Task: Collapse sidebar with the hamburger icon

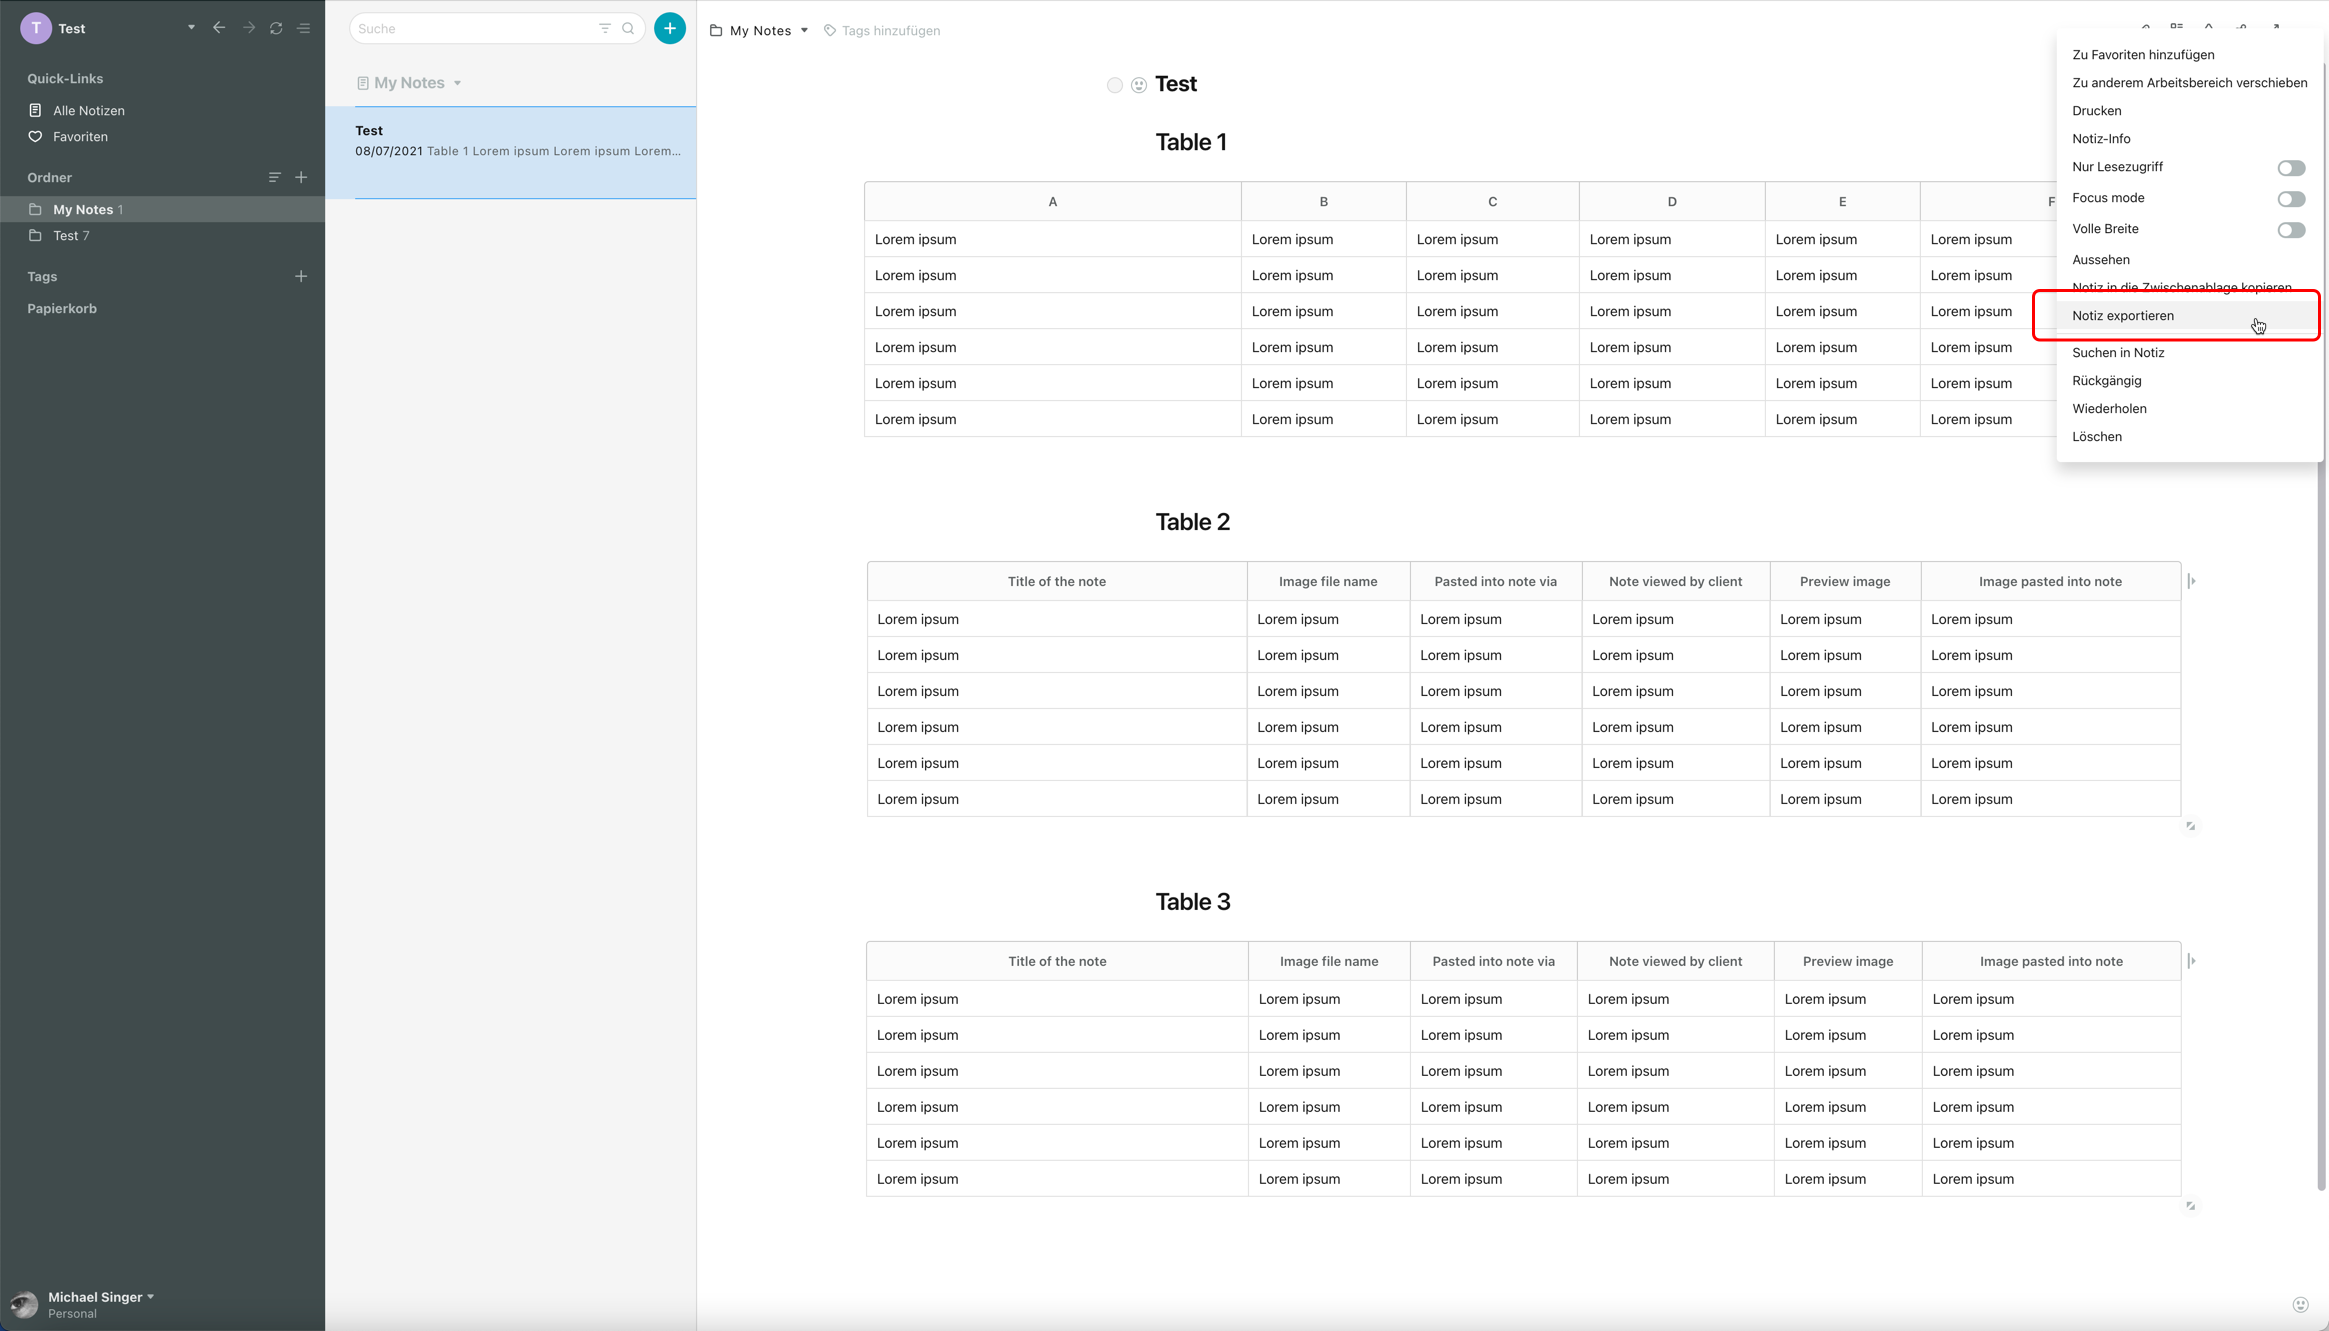Action: point(304,28)
